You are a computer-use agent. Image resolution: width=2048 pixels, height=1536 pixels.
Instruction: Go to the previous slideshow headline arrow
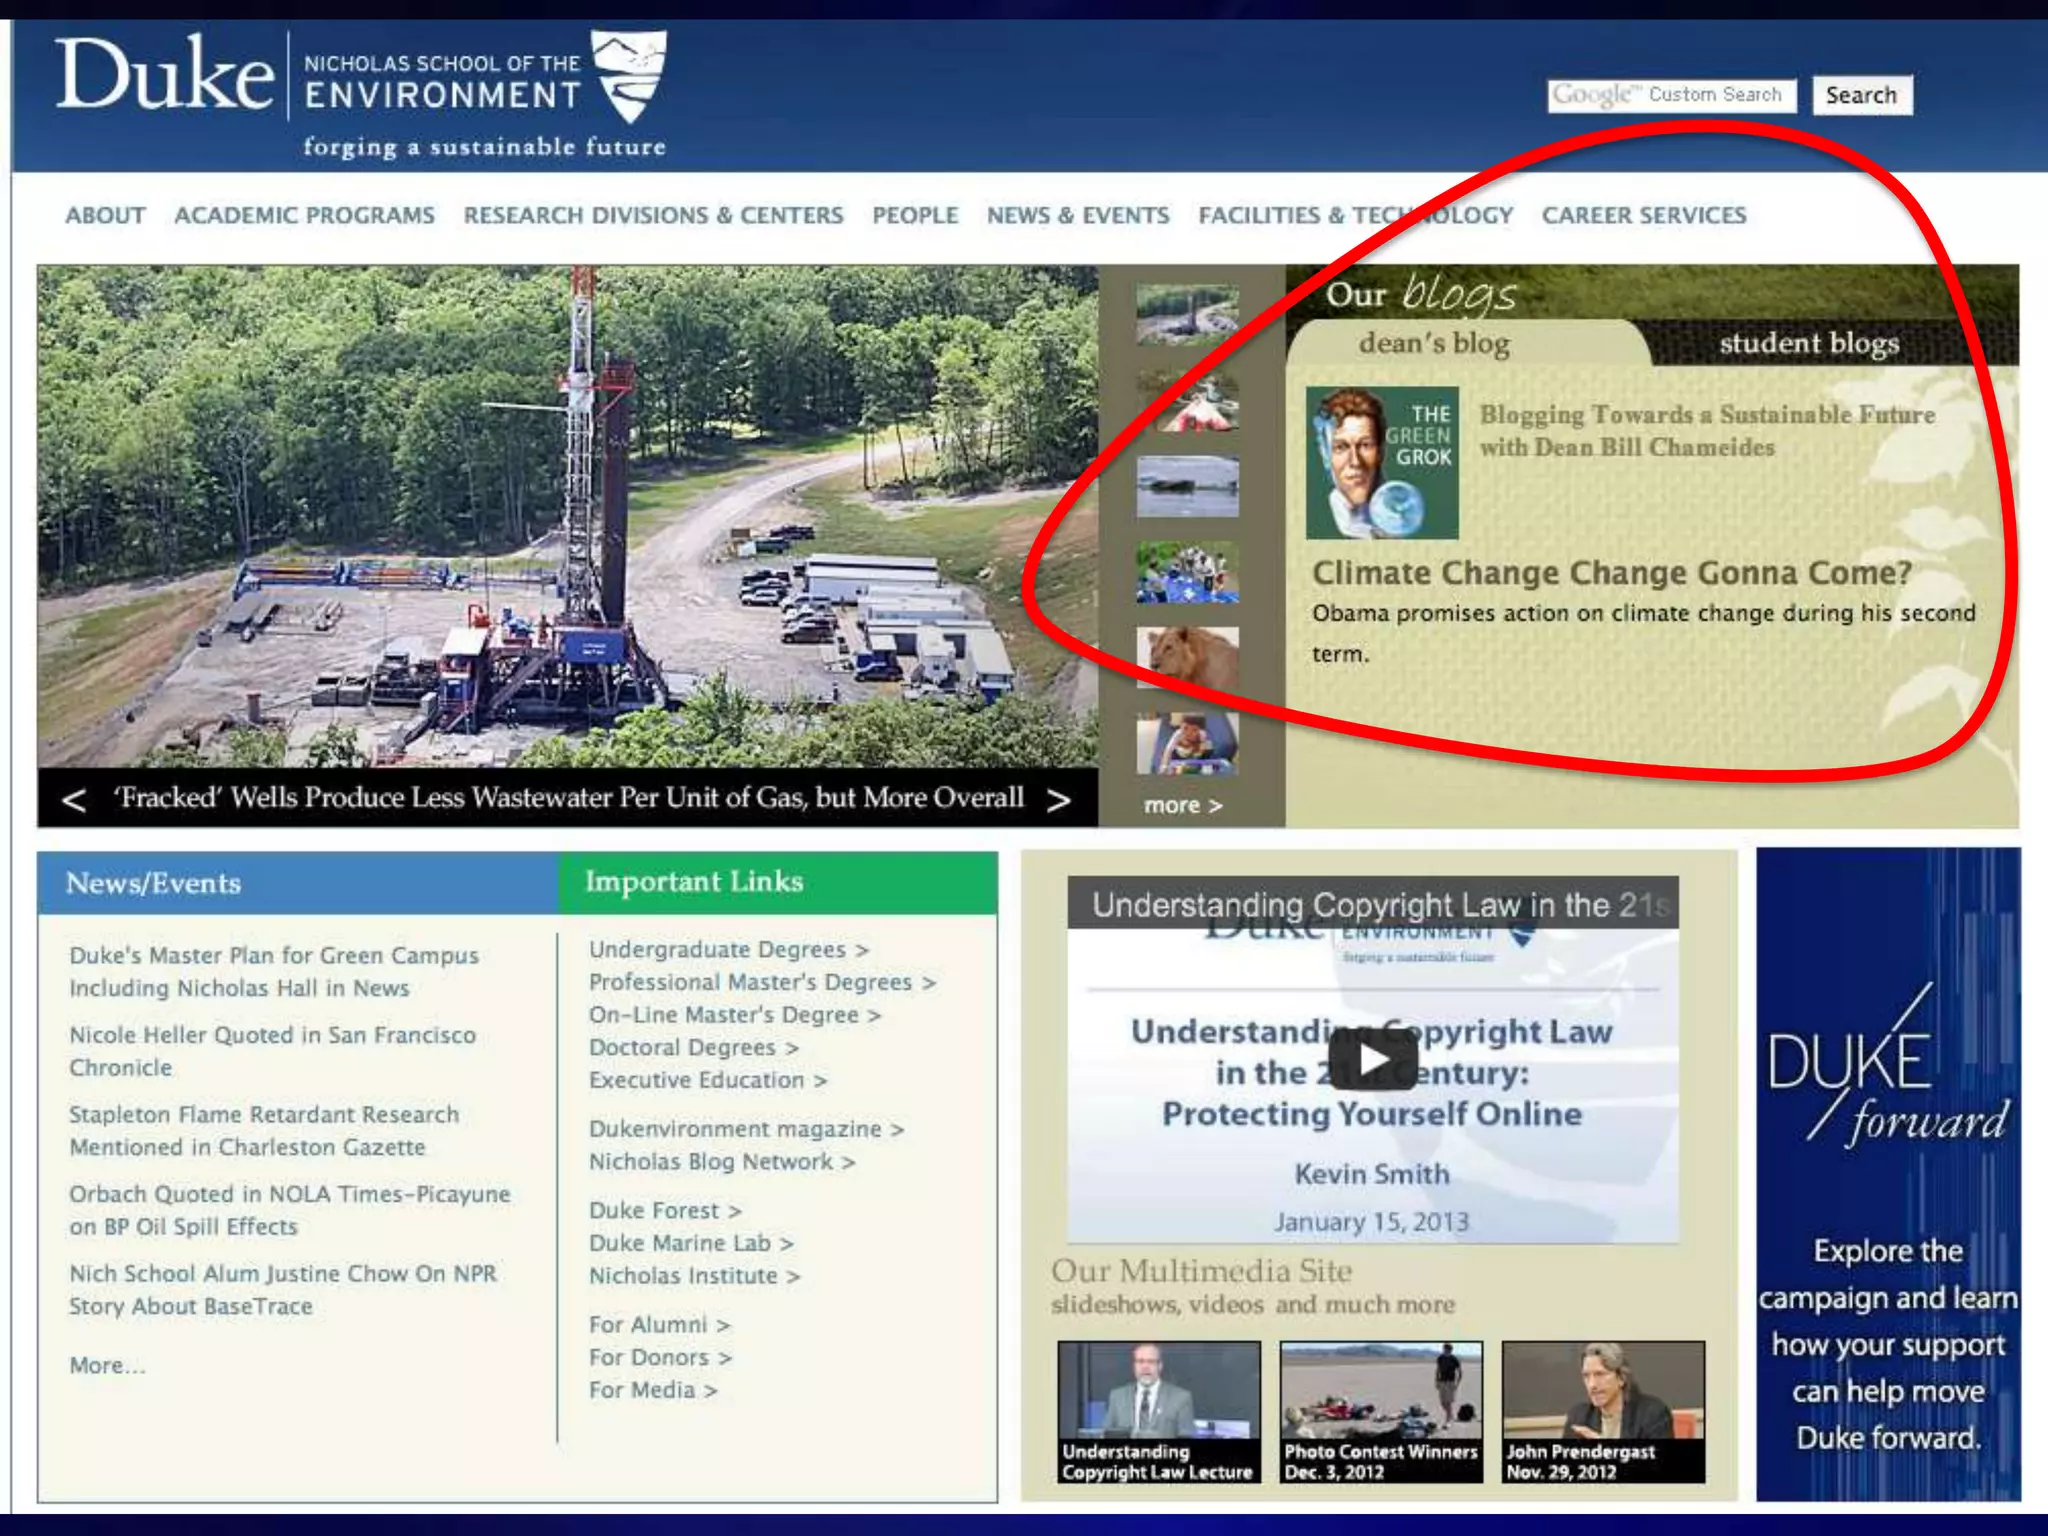(x=74, y=799)
